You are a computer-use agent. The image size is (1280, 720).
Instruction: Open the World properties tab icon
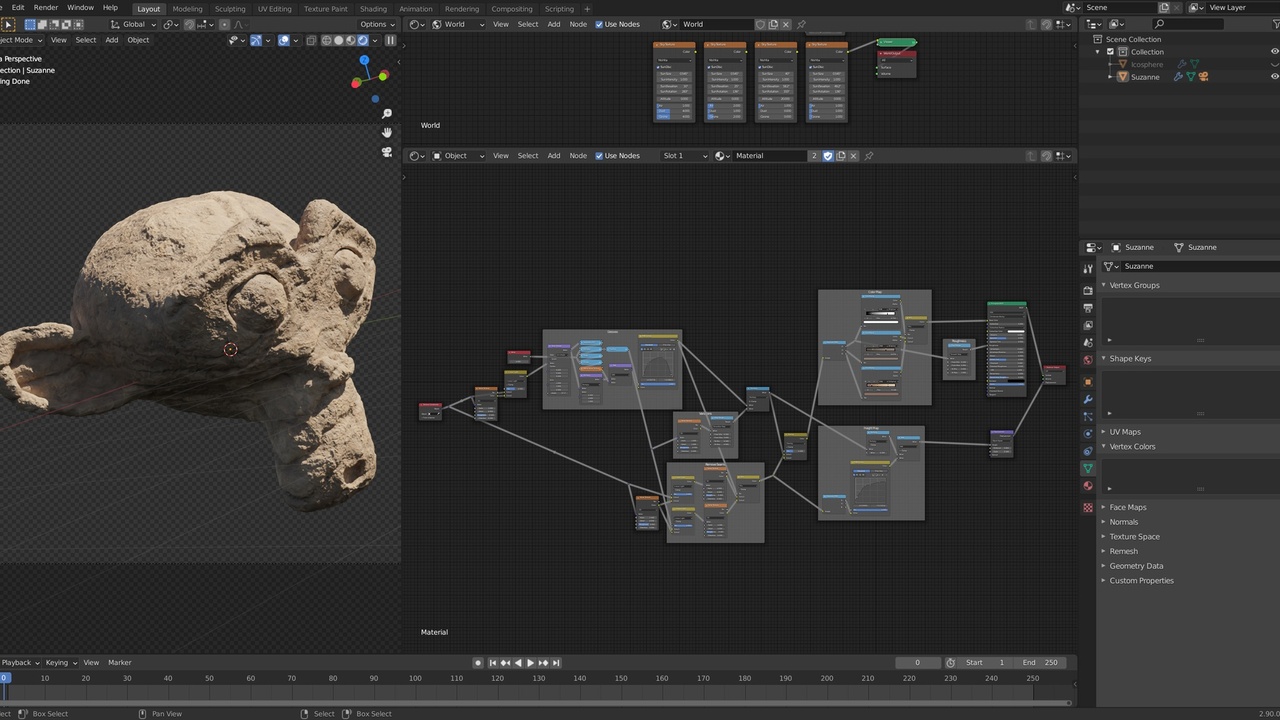coord(1088,359)
